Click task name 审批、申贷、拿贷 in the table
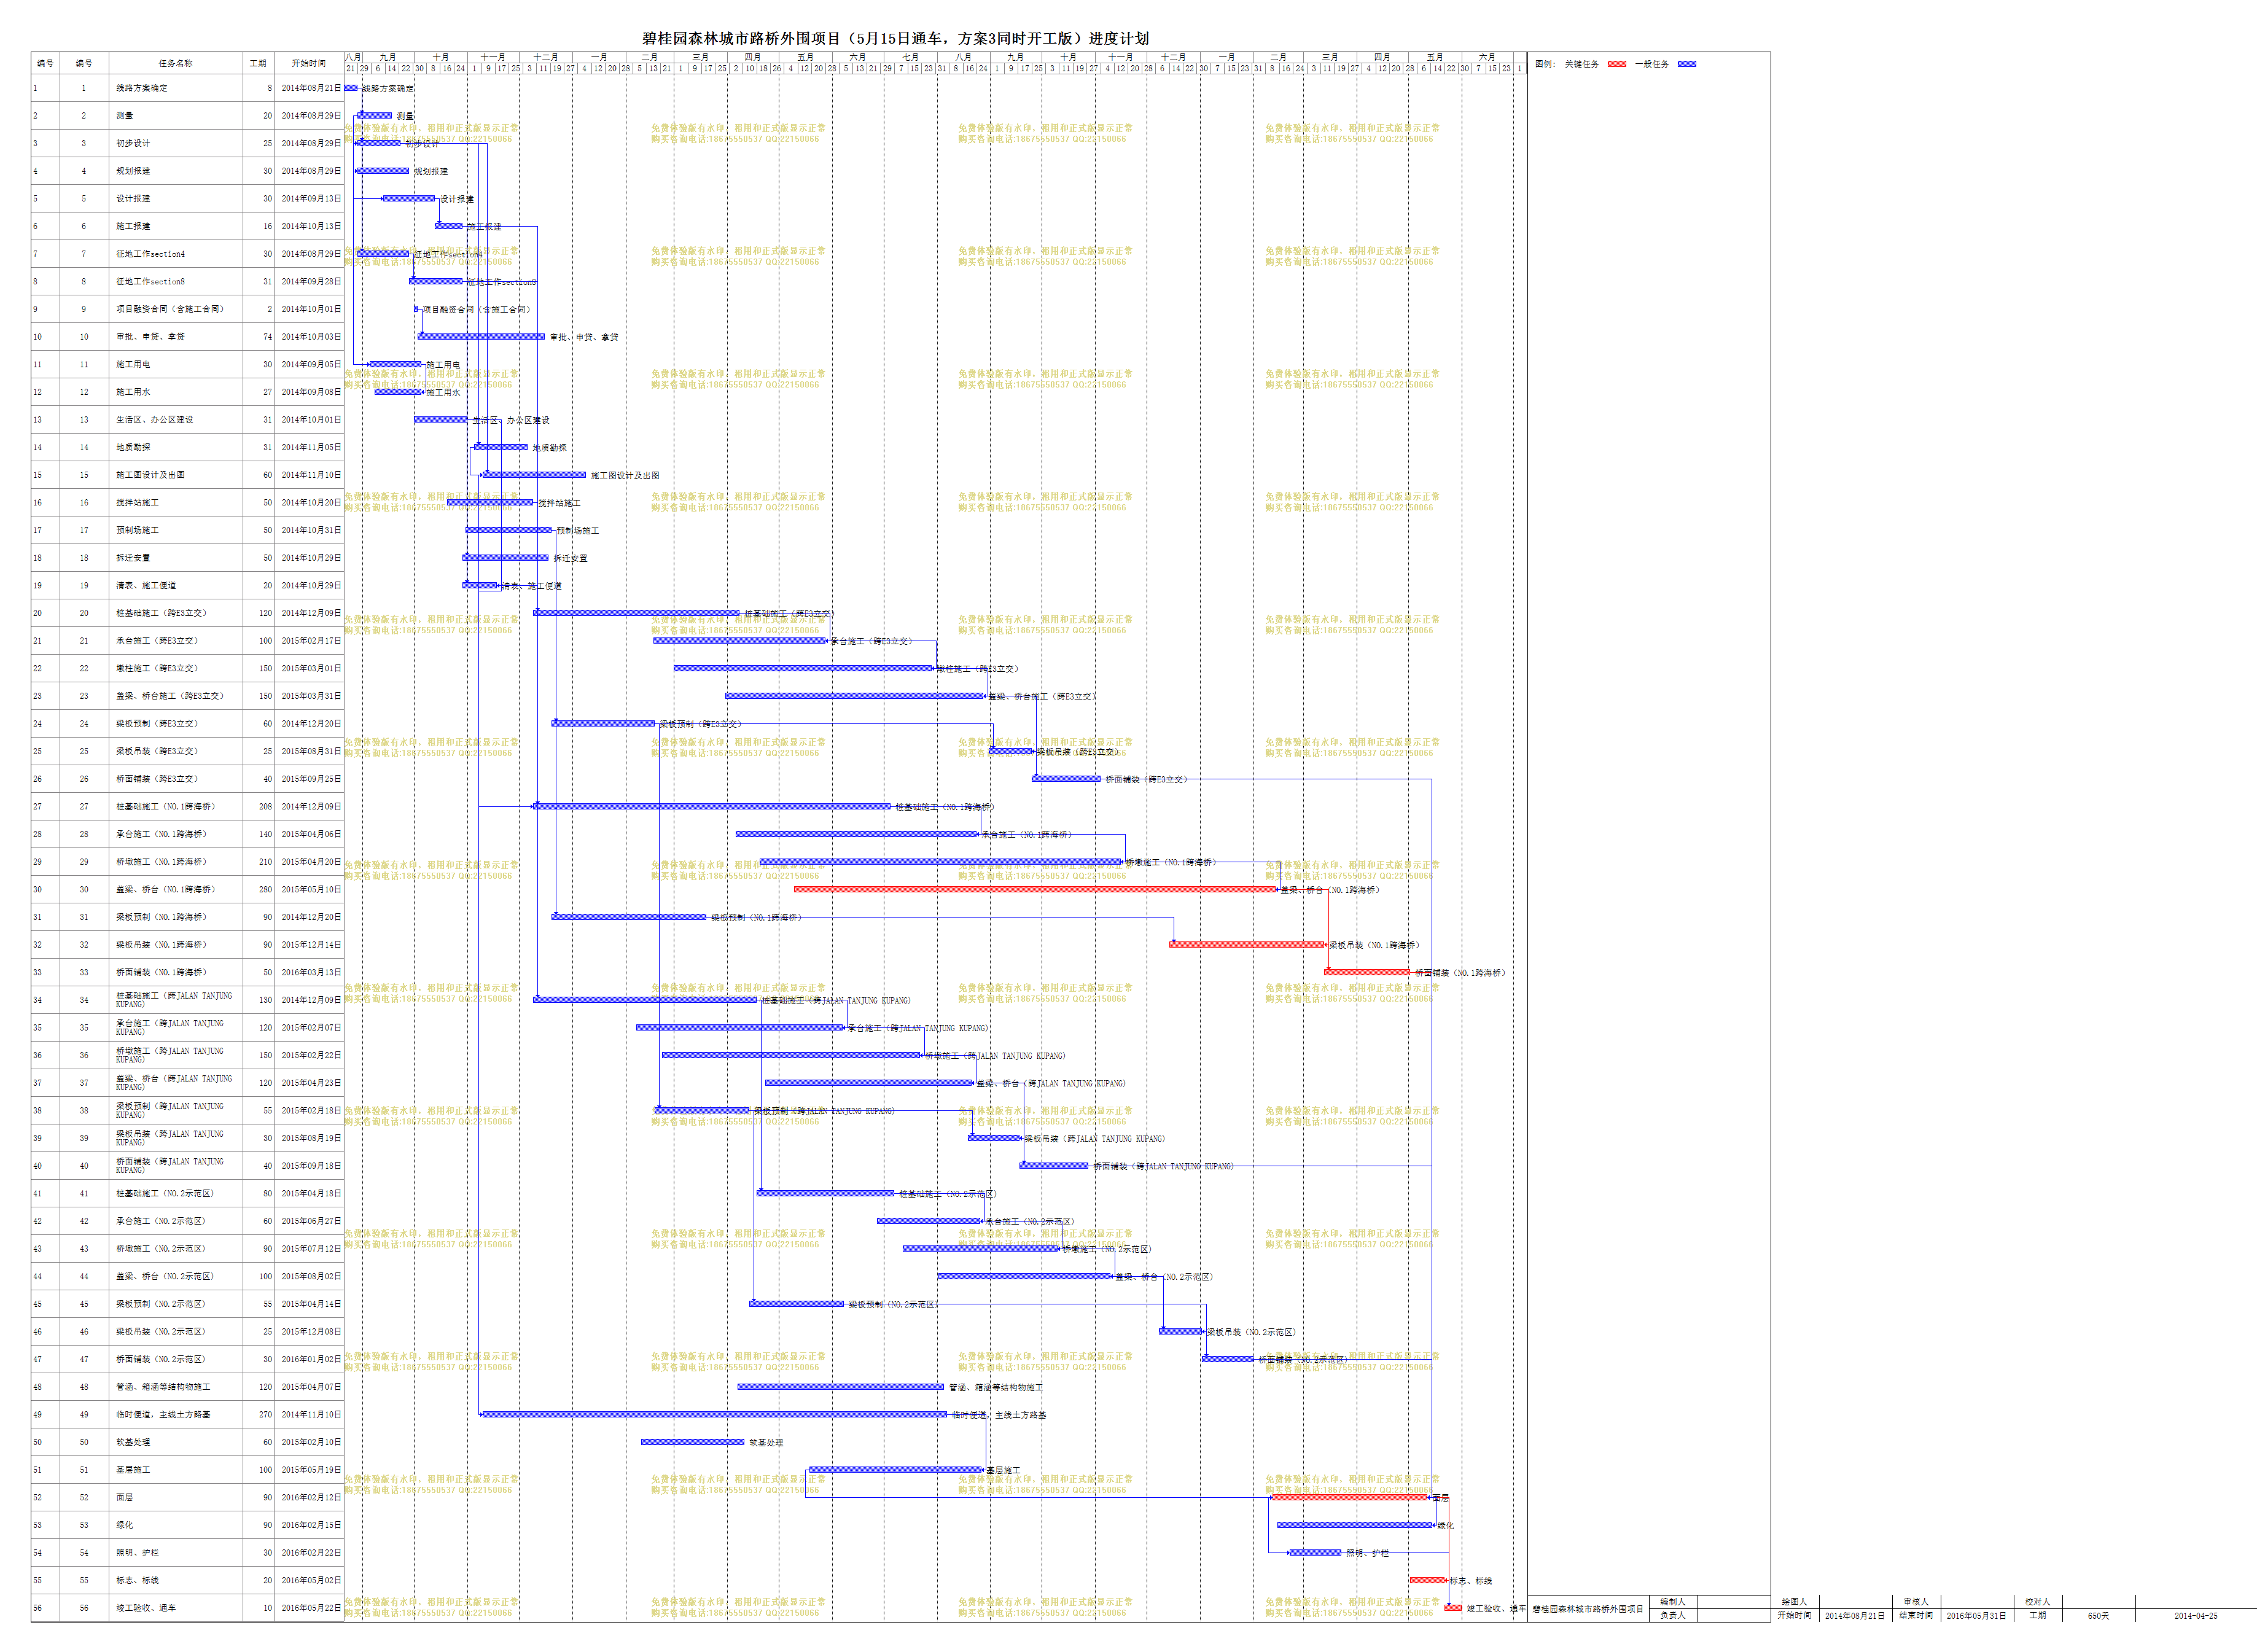Screen dimensions: 2257x1652 150,337
